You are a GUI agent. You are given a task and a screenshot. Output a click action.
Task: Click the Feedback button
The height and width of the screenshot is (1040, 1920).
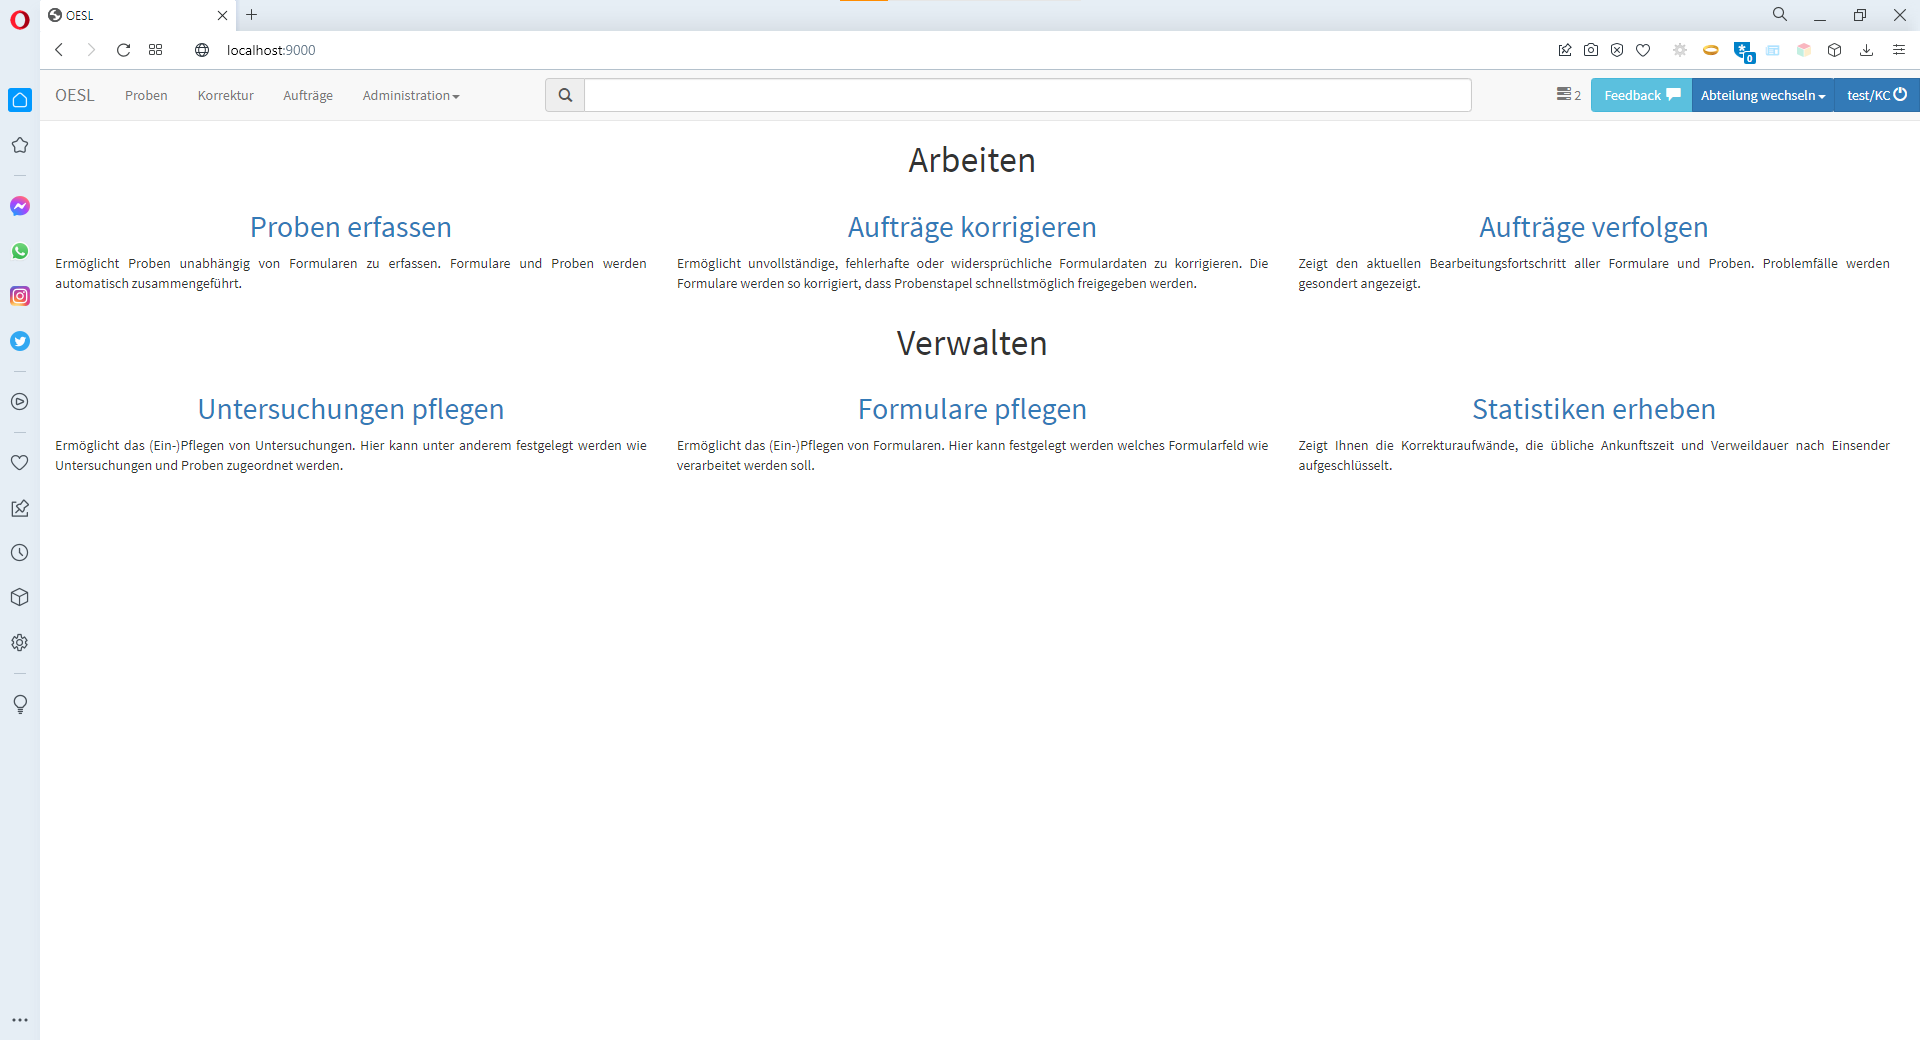pyautogui.click(x=1641, y=96)
